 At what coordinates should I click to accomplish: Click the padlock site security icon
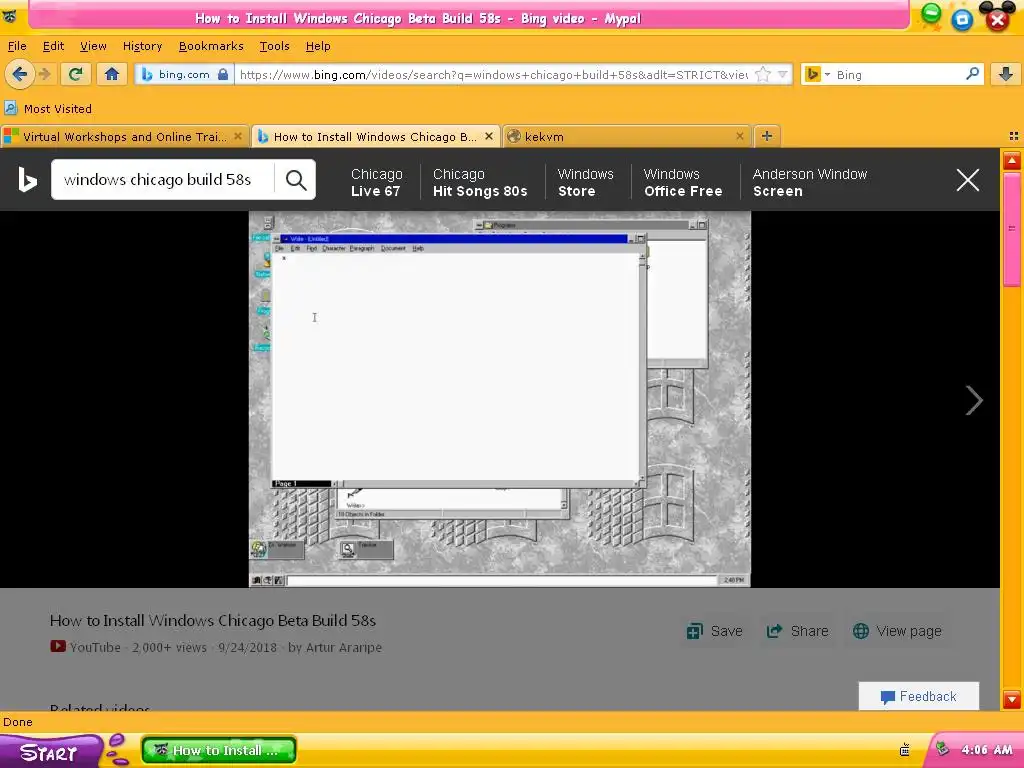223,74
